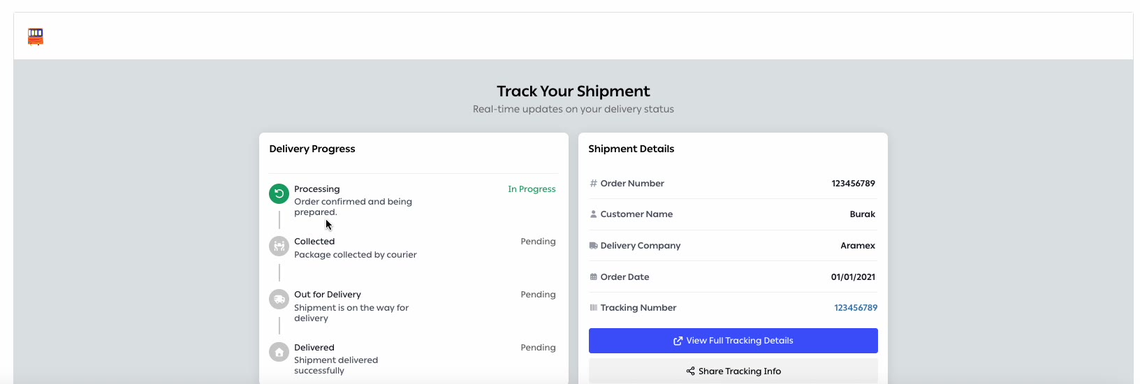
Task: Click the person icon beside Customer Name
Action: click(593, 215)
